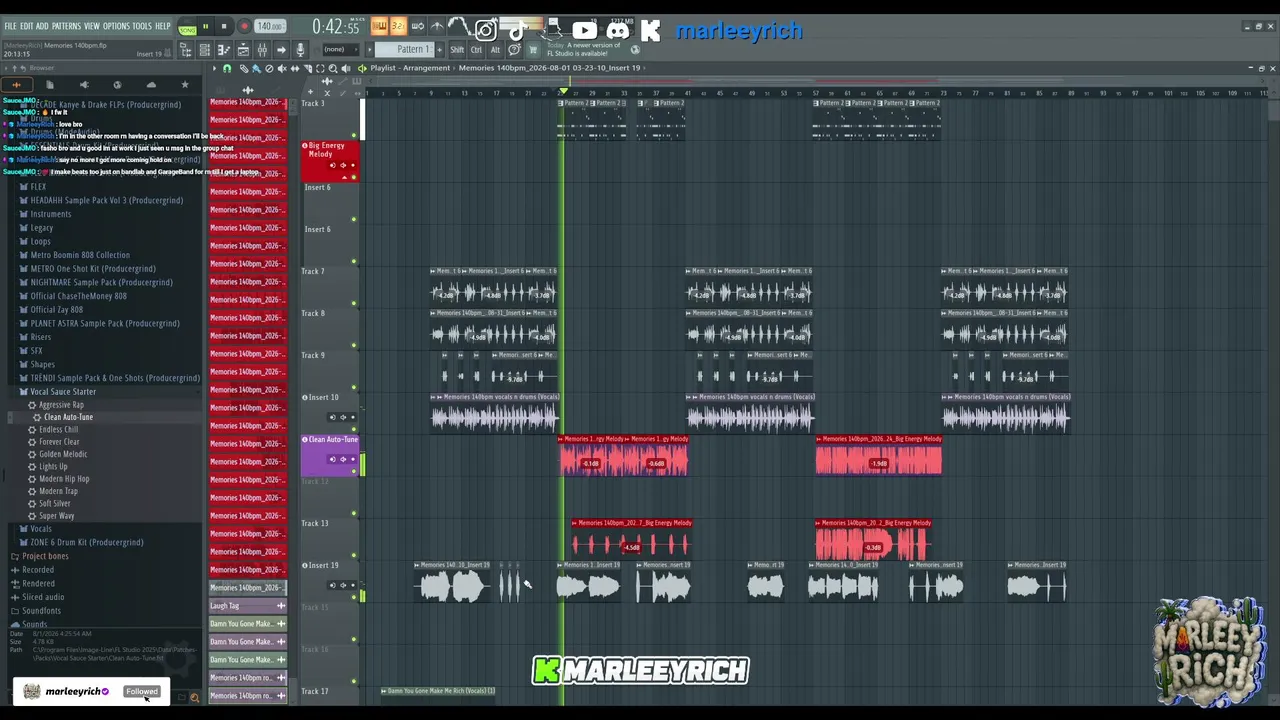The width and height of the screenshot is (1280, 720).
Task: Add a new pattern with the plus button
Action: [x=440, y=50]
